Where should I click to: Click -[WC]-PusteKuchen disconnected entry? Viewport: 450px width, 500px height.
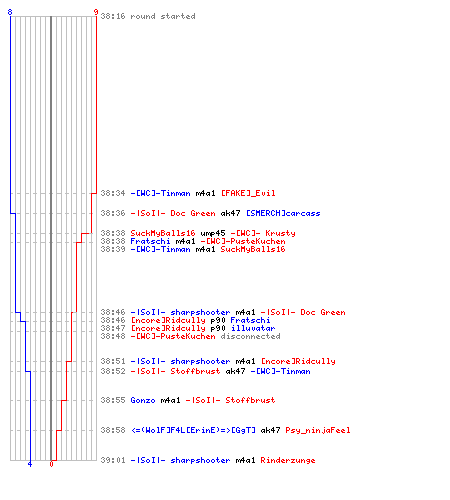tap(205, 337)
